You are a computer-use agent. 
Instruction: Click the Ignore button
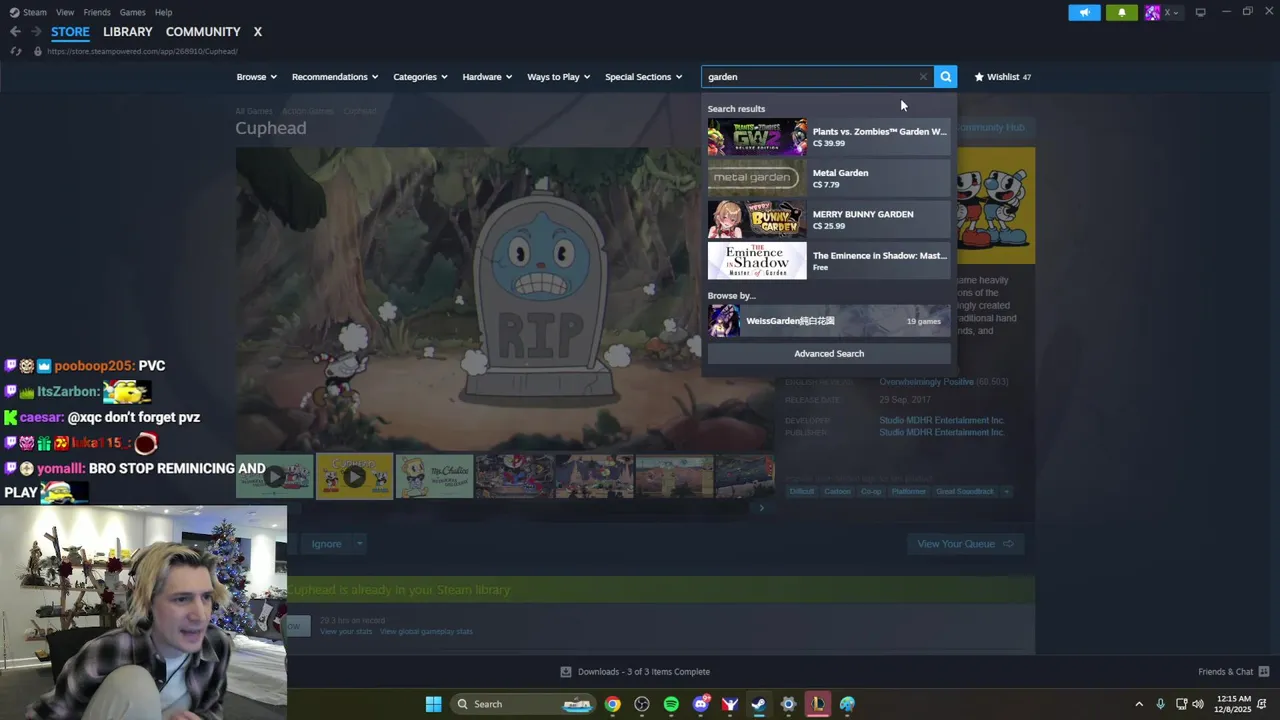pos(326,544)
